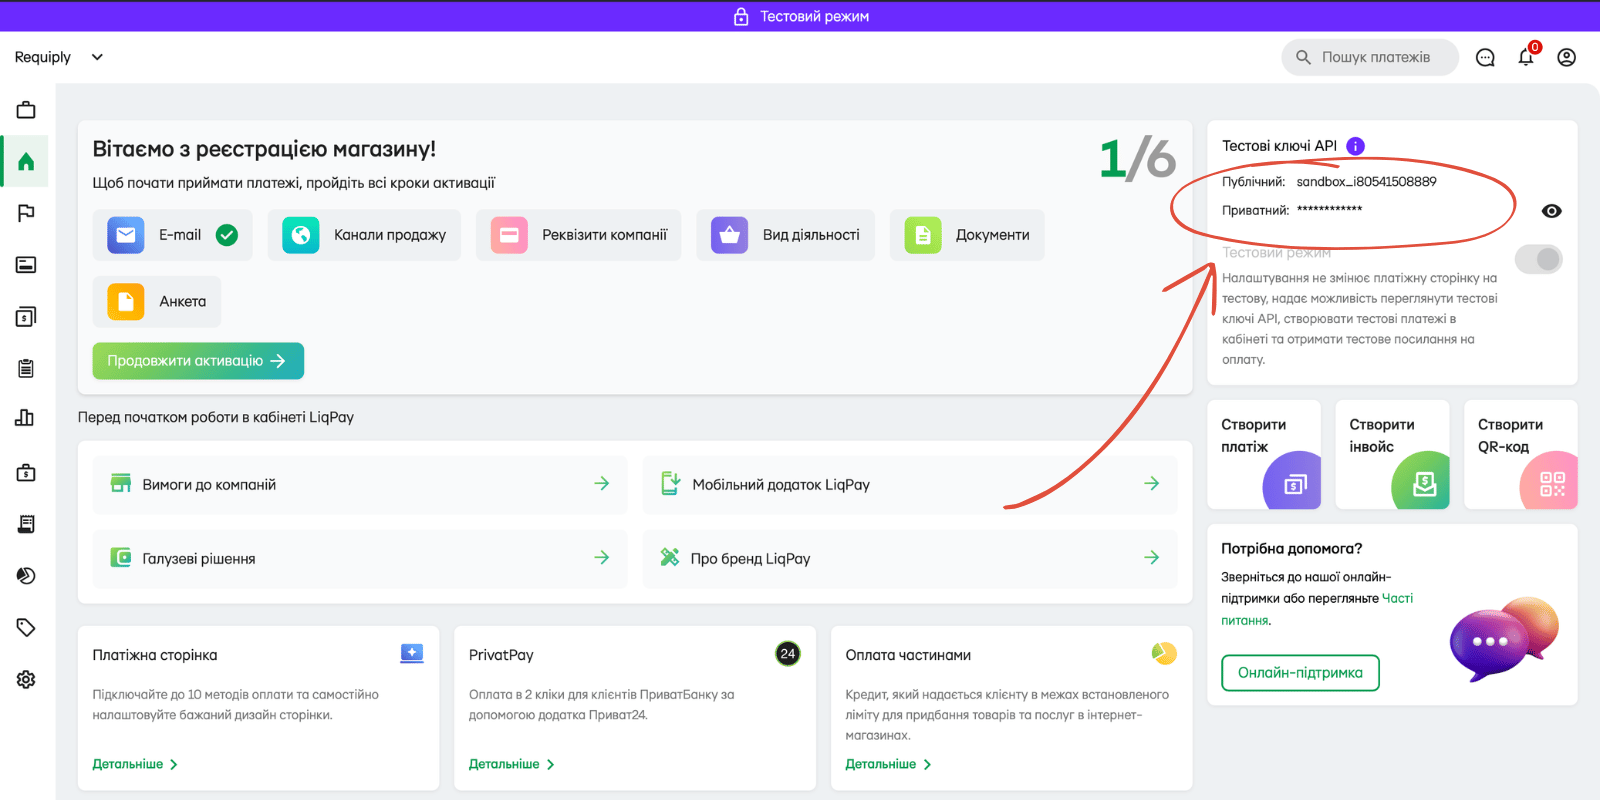1600x800 pixels.
Task: Open the receipt document sidebar icon
Action: [26, 524]
